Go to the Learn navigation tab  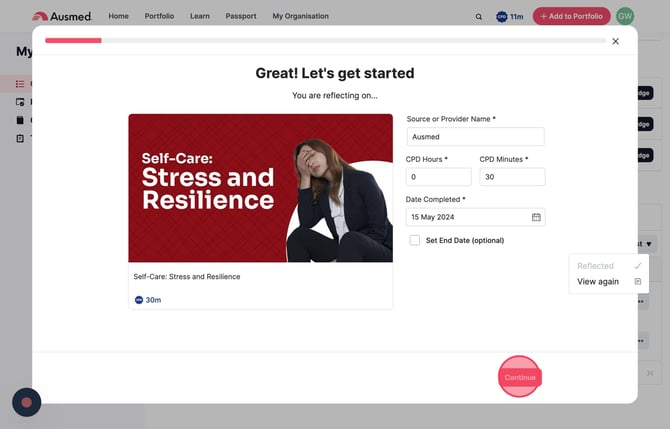tap(200, 16)
